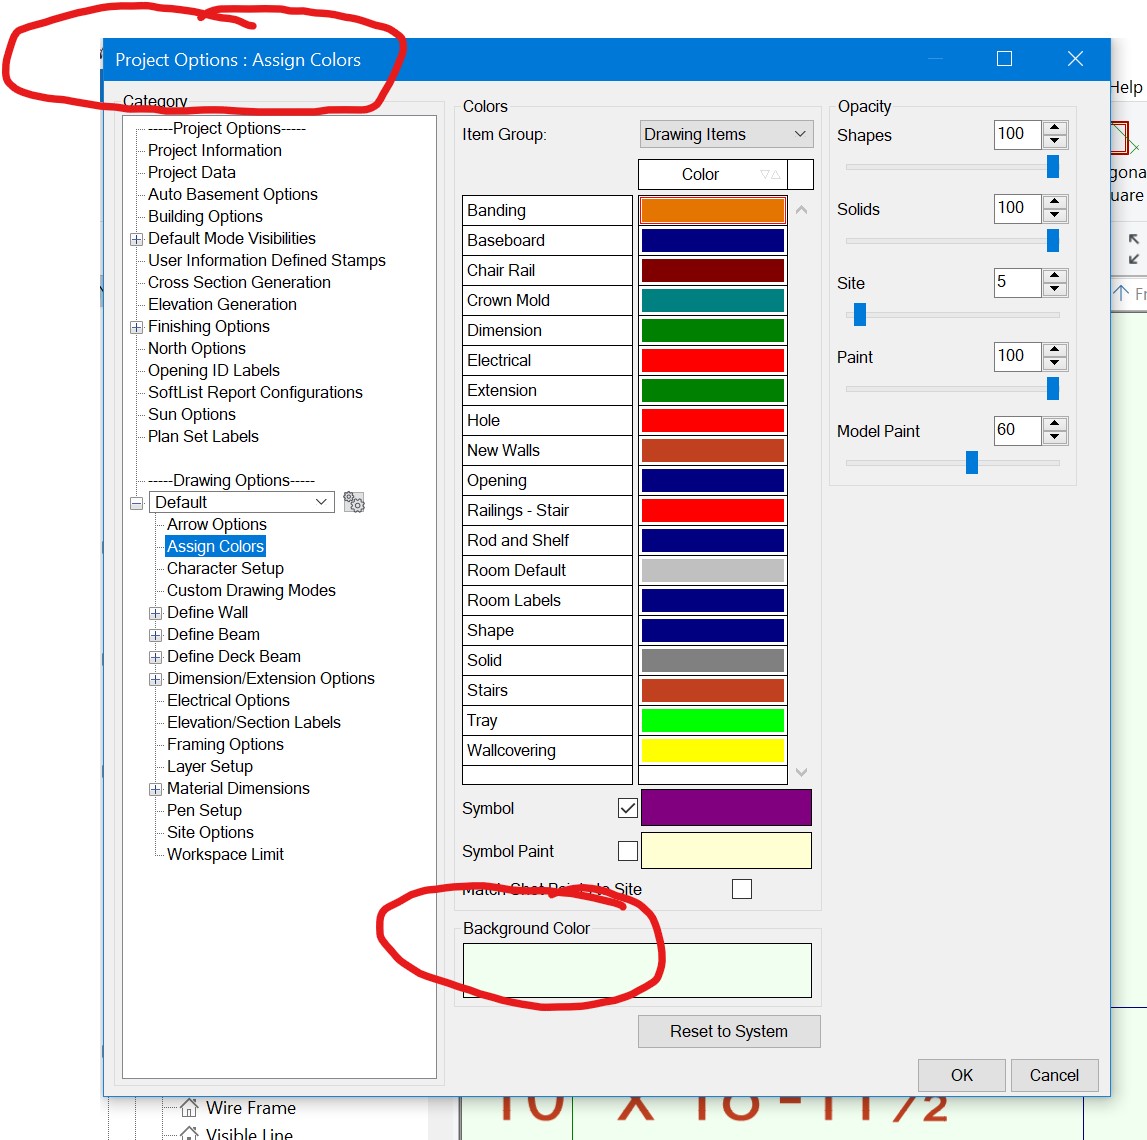Image resolution: width=1147 pixels, height=1140 pixels.
Task: Confirm changes with the OK button
Action: point(960,1075)
